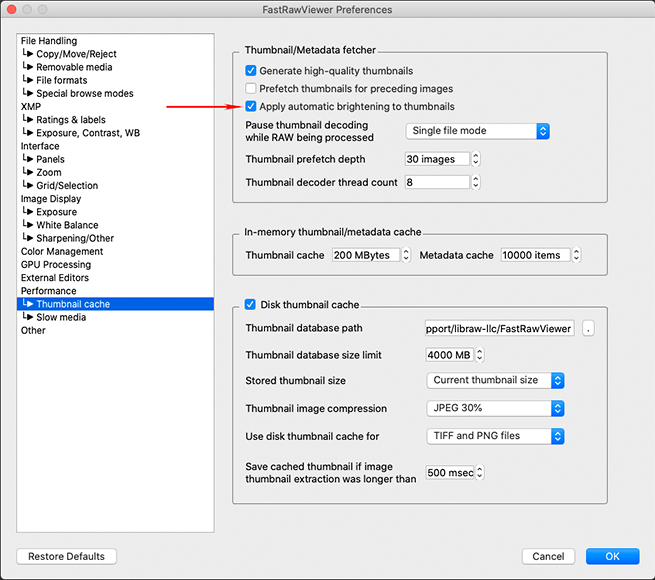Disable Apply automatic brightening to thumbnails
The image size is (655, 580).
point(251,106)
